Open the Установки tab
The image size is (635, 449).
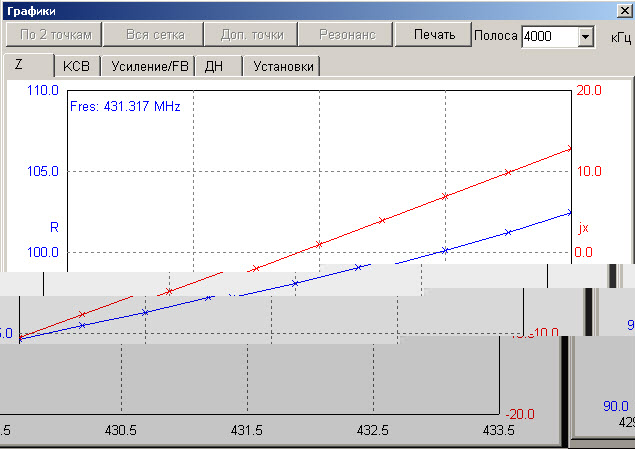[x=284, y=67]
